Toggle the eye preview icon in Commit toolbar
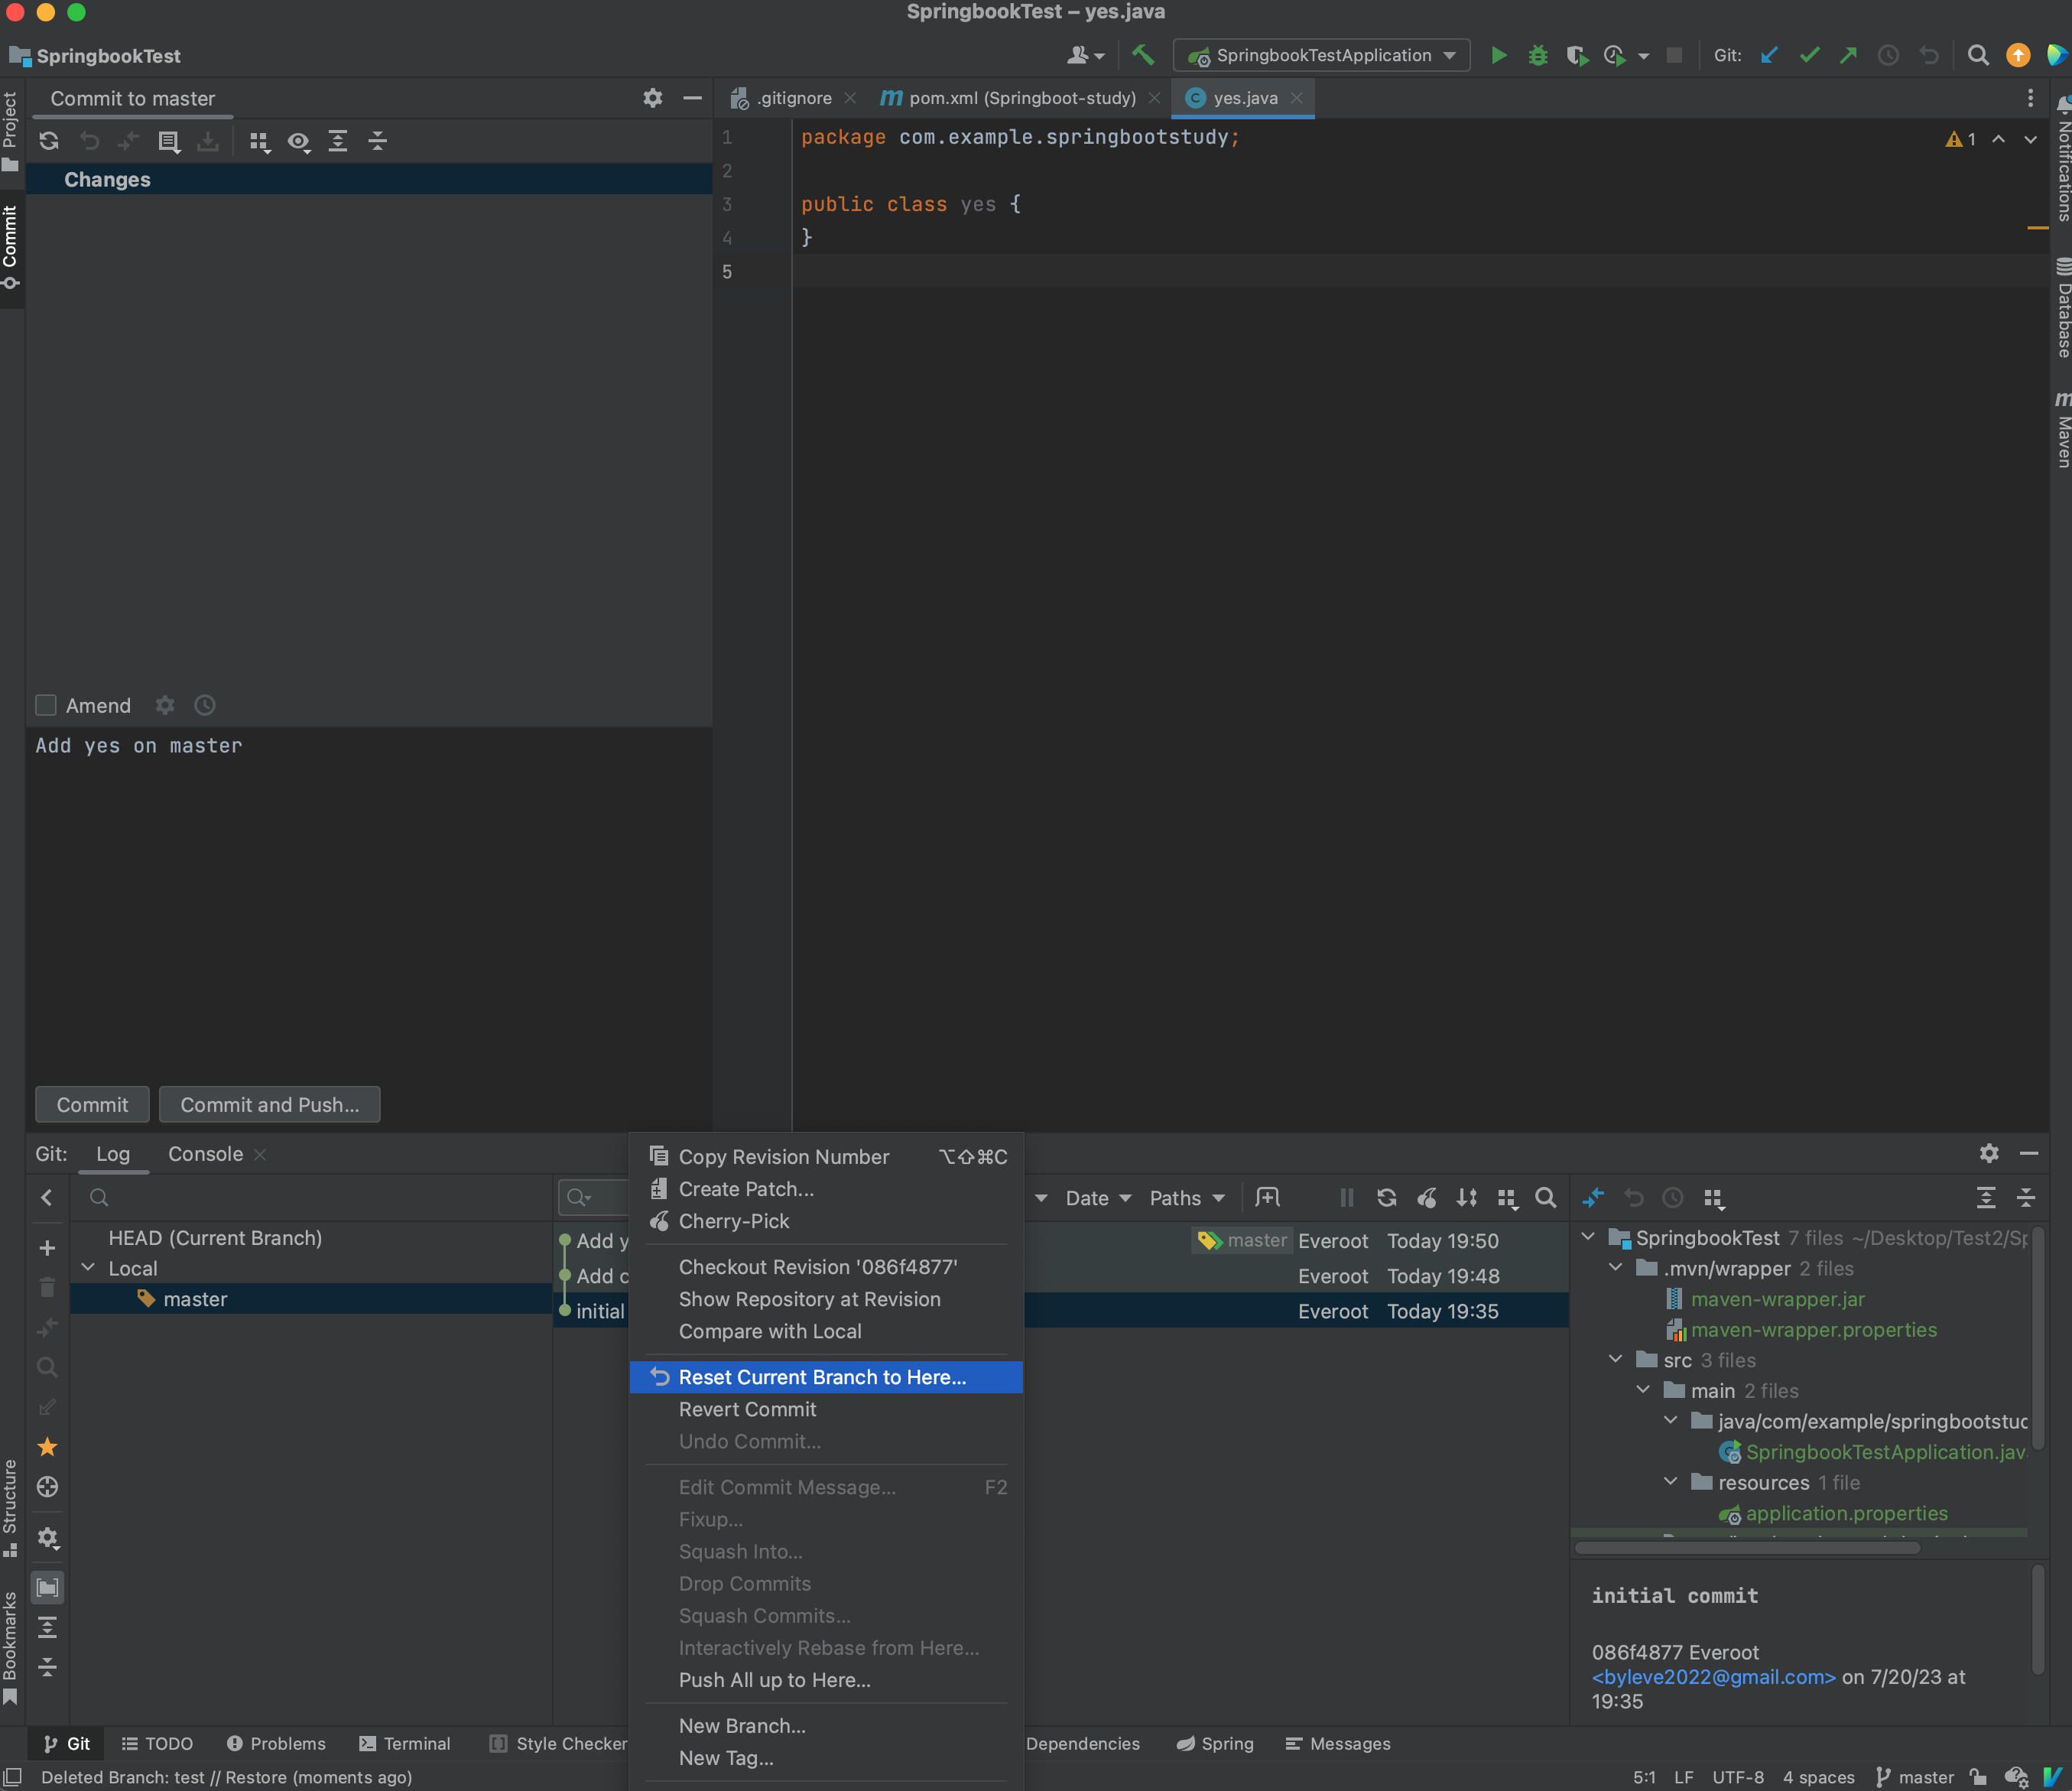 click(x=298, y=141)
